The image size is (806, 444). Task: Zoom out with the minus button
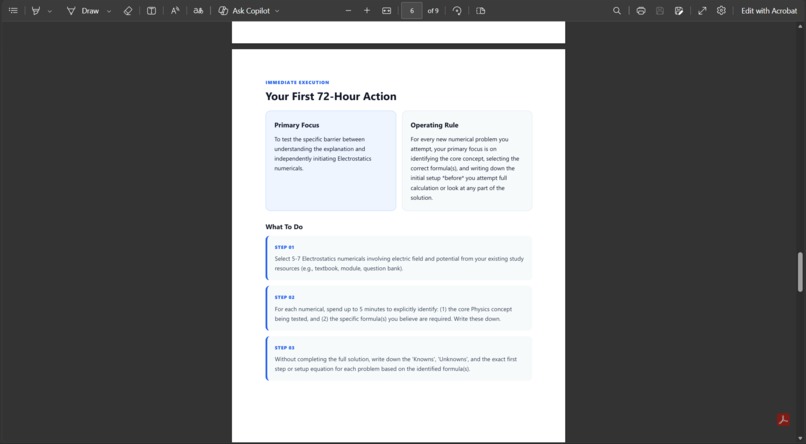tap(349, 10)
